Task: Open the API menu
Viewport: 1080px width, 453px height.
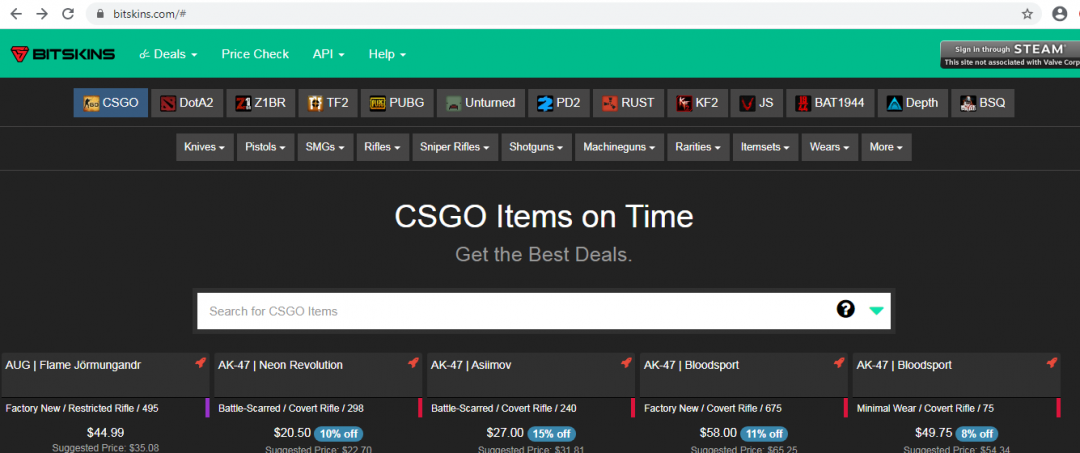Action: (328, 54)
